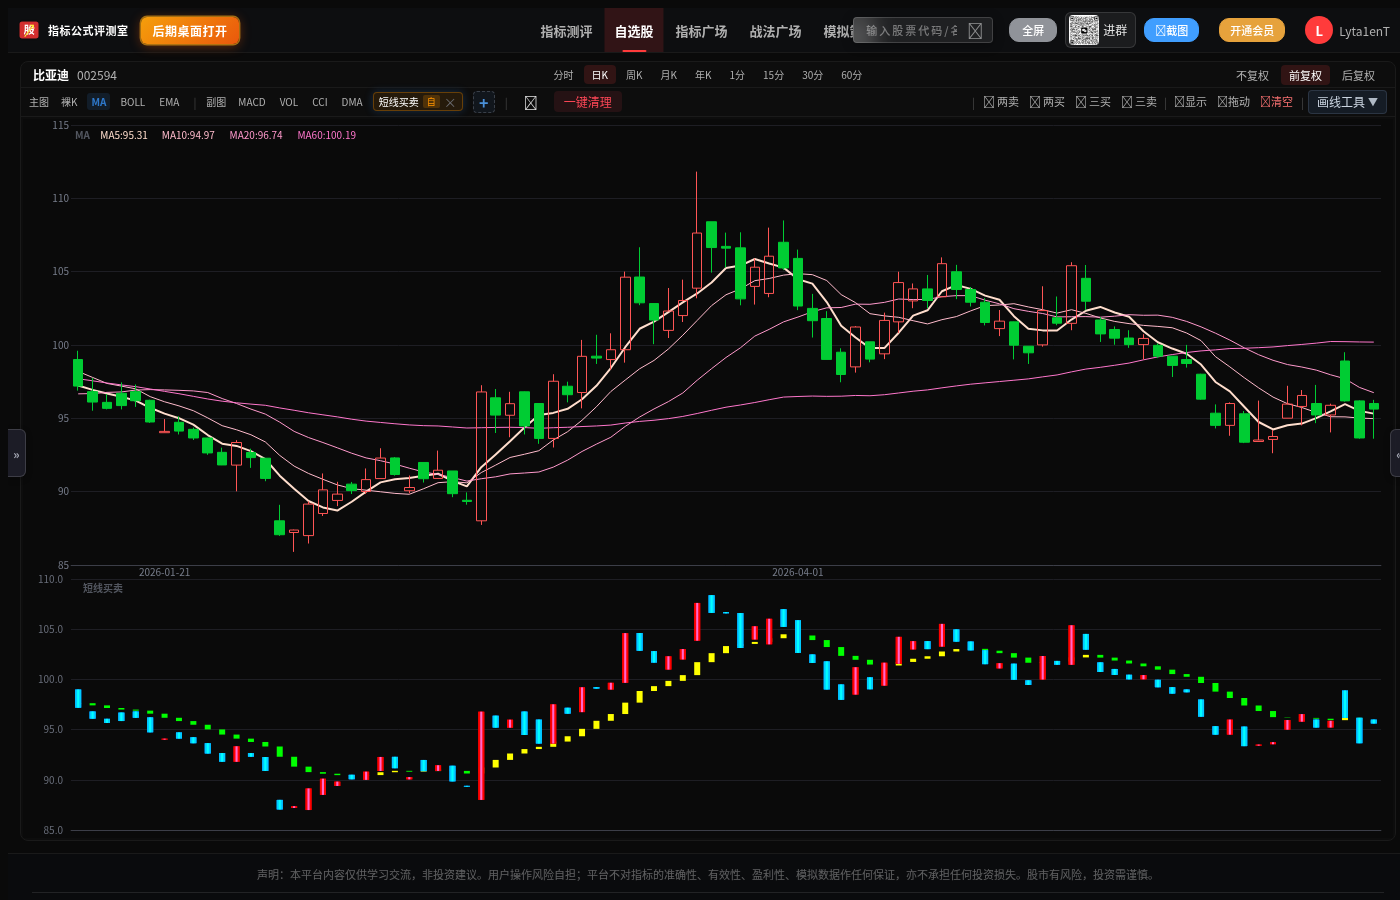
Task: Click the stock code 002594
Action: pyautogui.click(x=97, y=76)
